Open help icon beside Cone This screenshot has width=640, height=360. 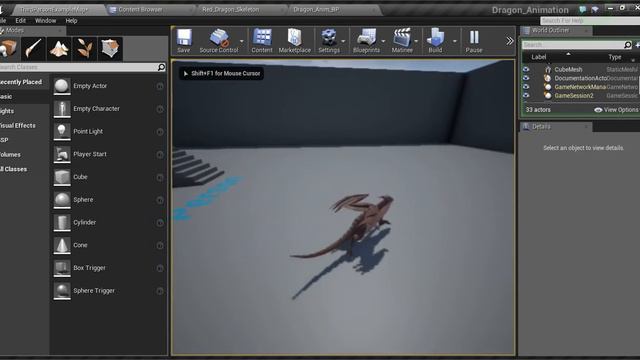coord(160,246)
